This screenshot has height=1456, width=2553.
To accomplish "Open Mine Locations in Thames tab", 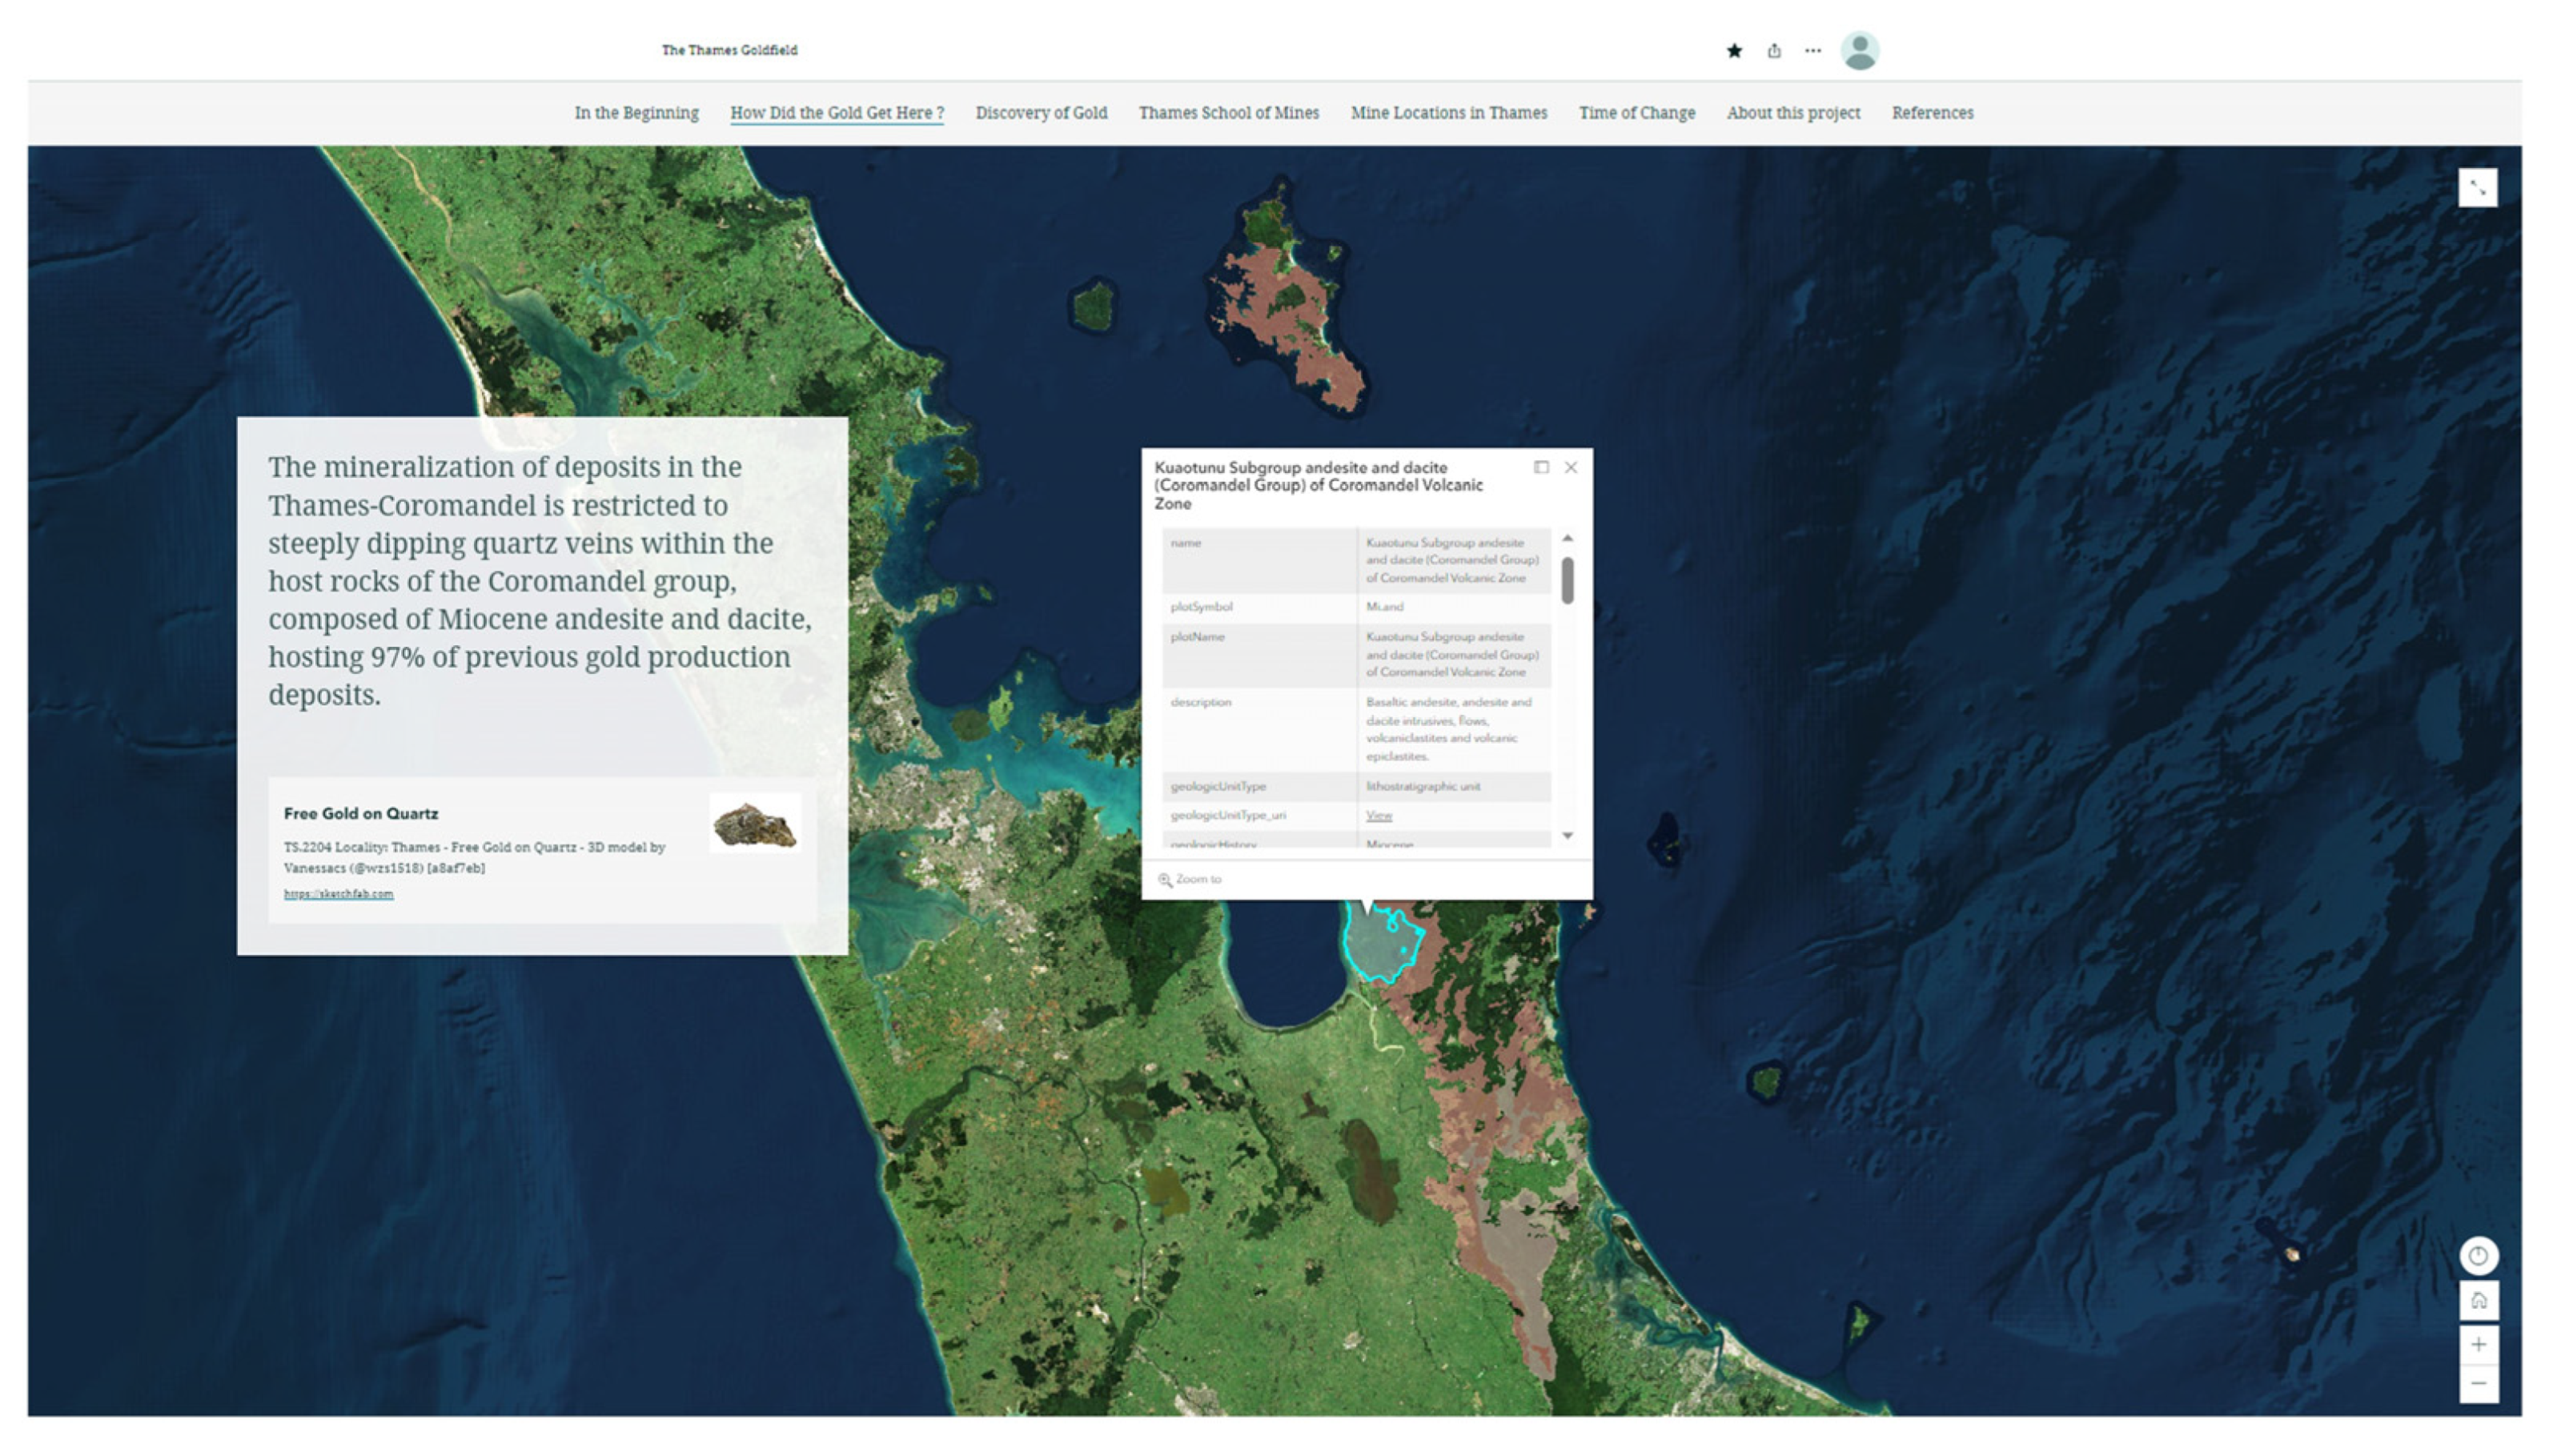I will [x=1448, y=113].
